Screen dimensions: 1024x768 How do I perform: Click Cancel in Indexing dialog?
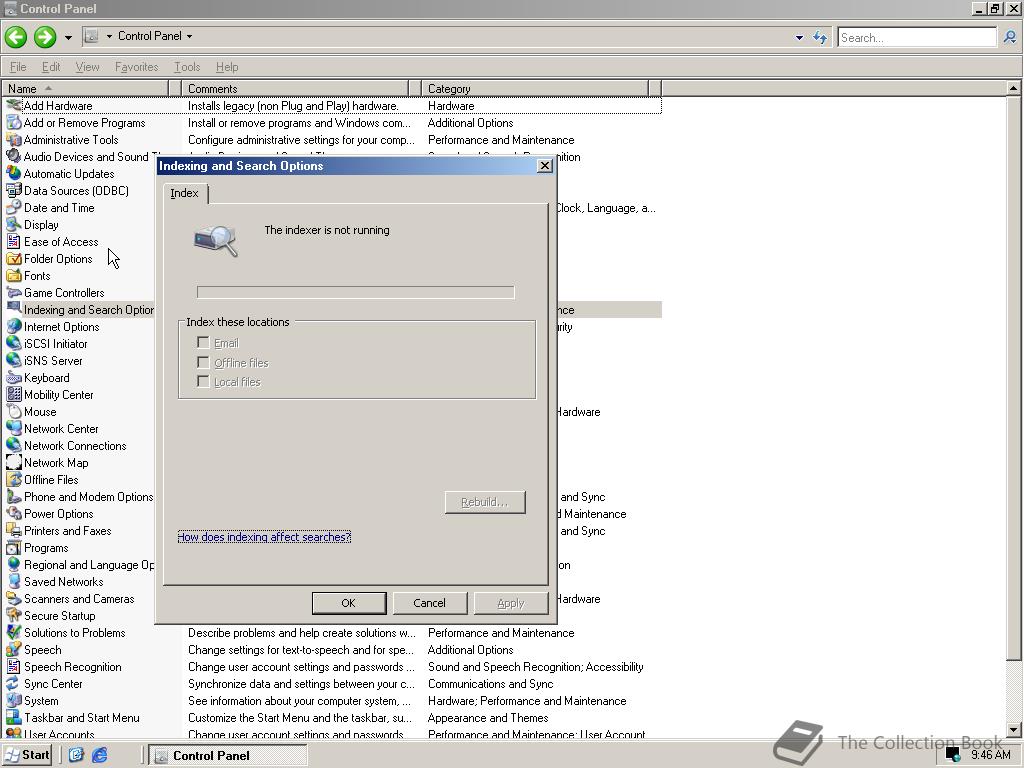point(430,603)
